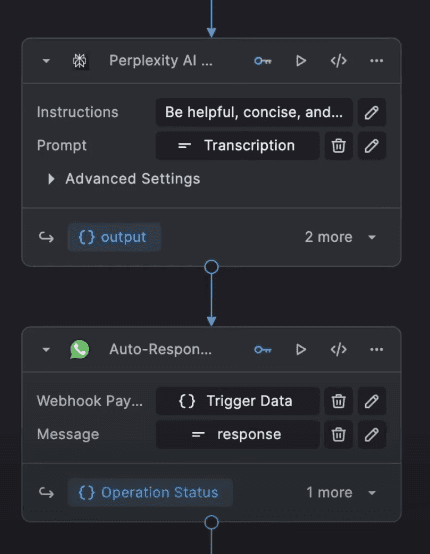430x554 pixels.
Task: Click the Be helpful, concise instructions field
Action: click(254, 112)
